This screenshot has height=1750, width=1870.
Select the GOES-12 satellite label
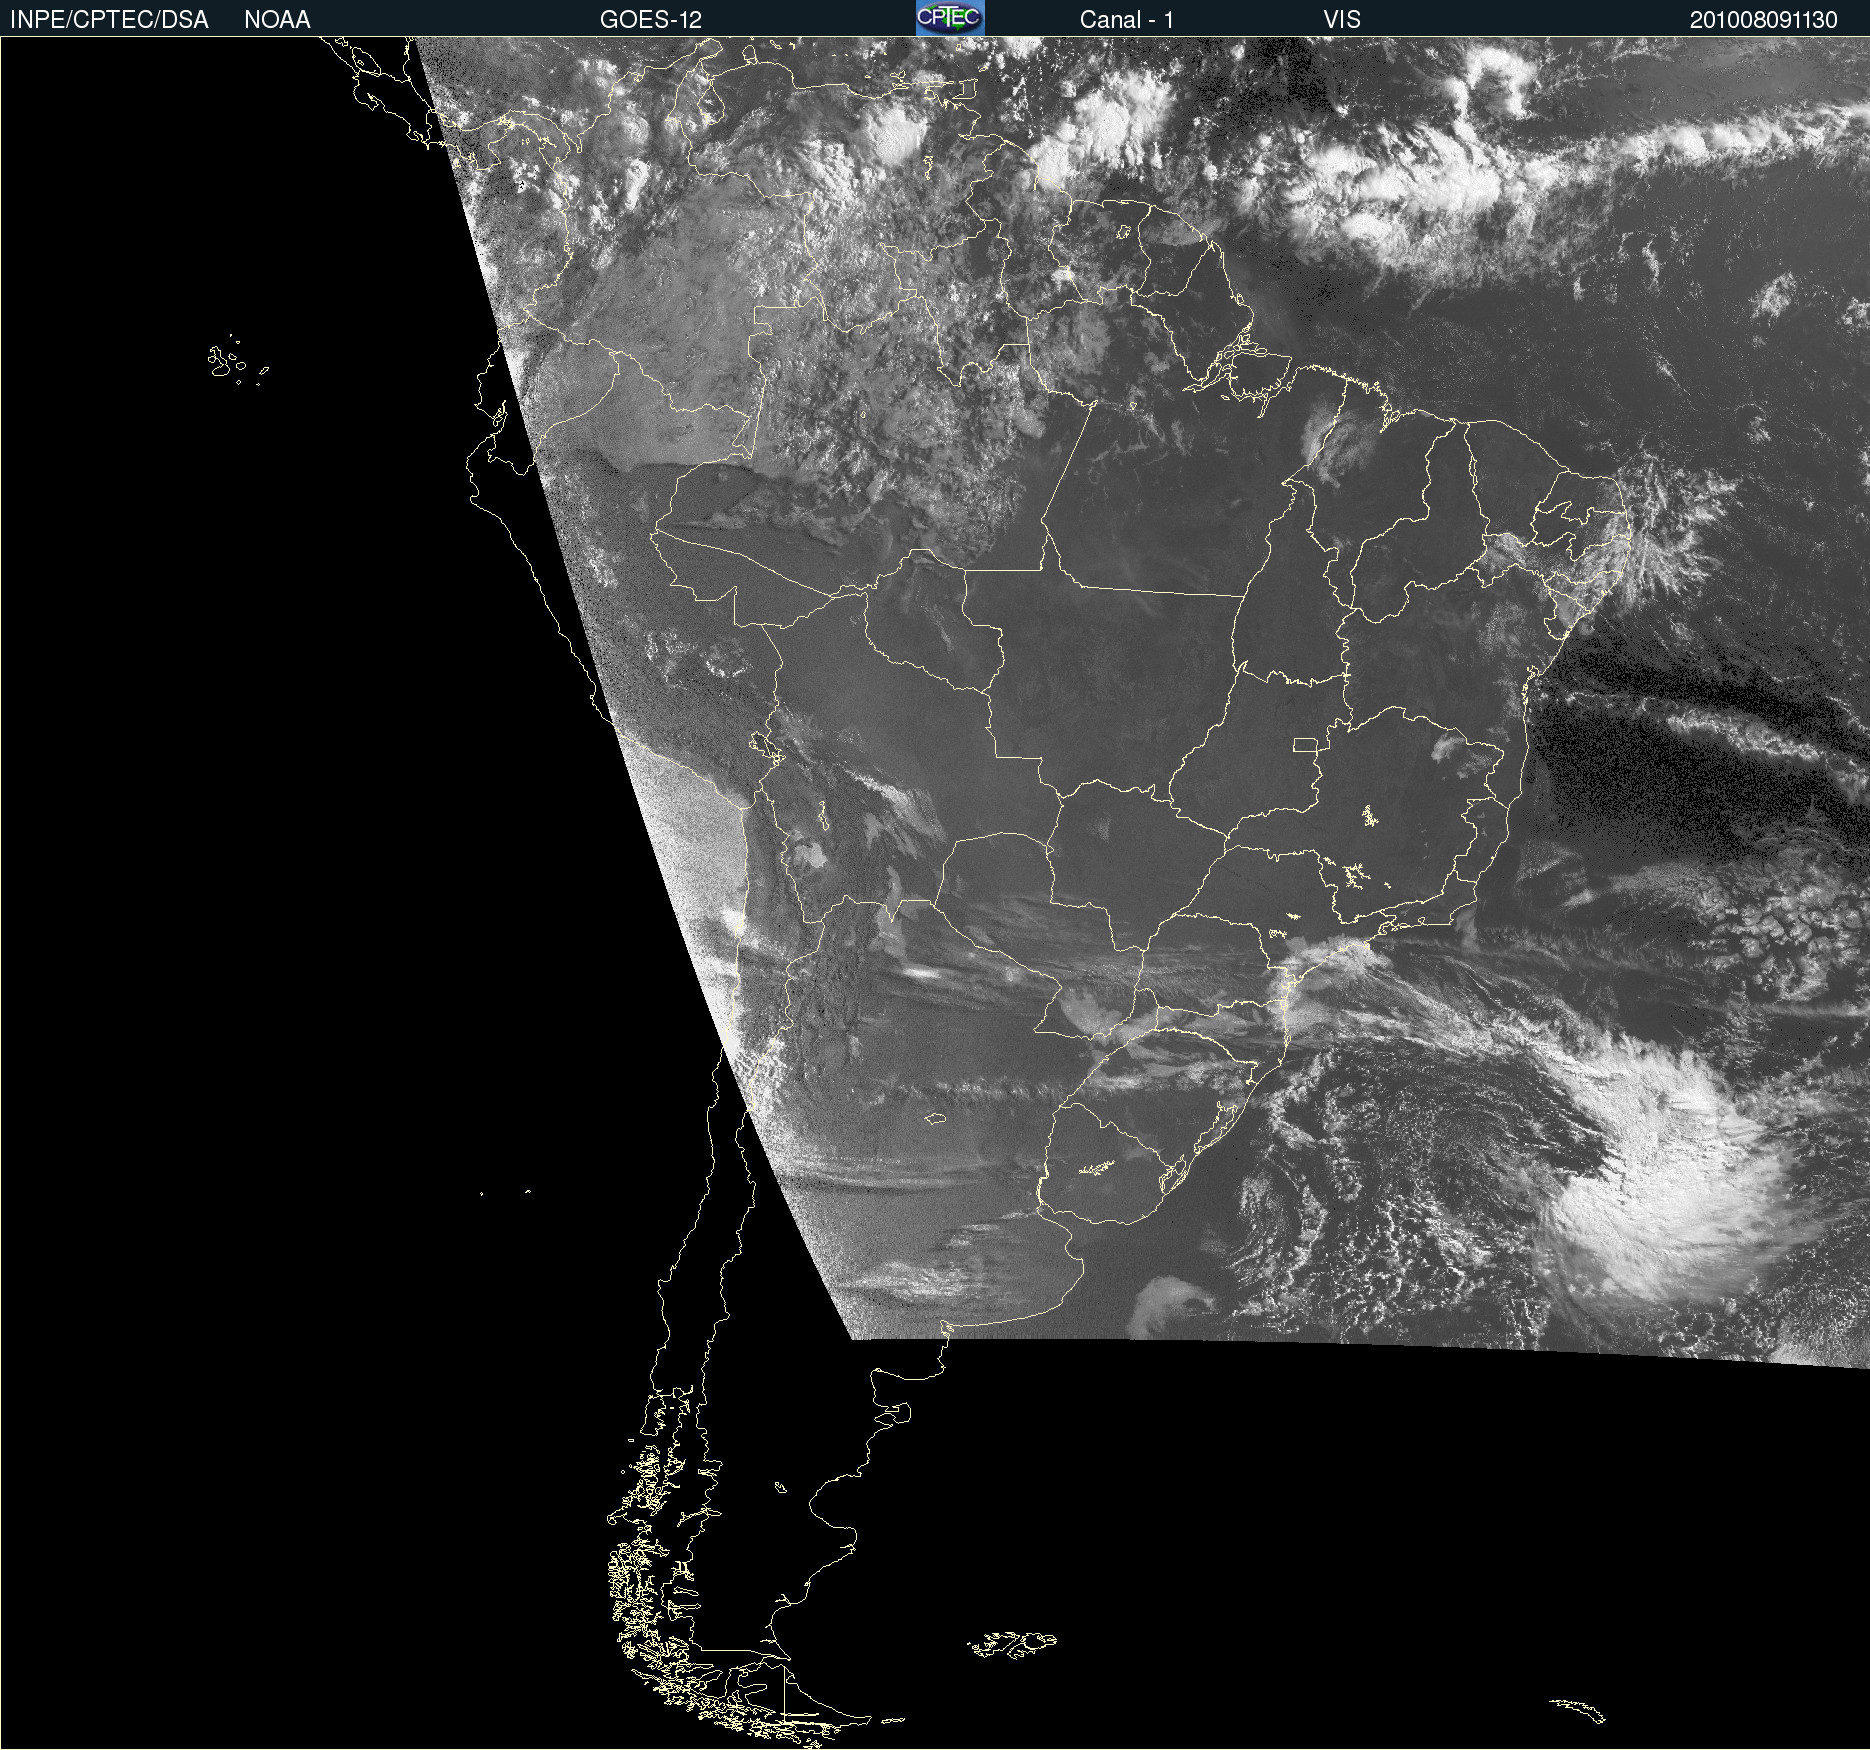coord(651,20)
